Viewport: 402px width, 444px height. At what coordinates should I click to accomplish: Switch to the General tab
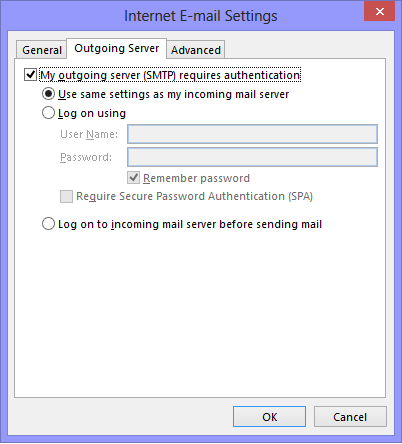point(42,50)
